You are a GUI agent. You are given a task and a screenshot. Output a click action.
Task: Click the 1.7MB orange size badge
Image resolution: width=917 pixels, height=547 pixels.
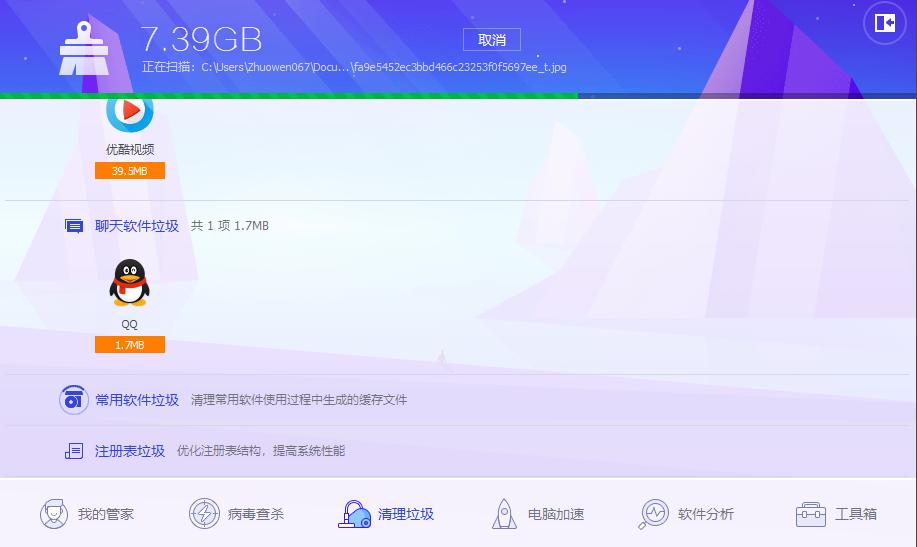point(130,345)
